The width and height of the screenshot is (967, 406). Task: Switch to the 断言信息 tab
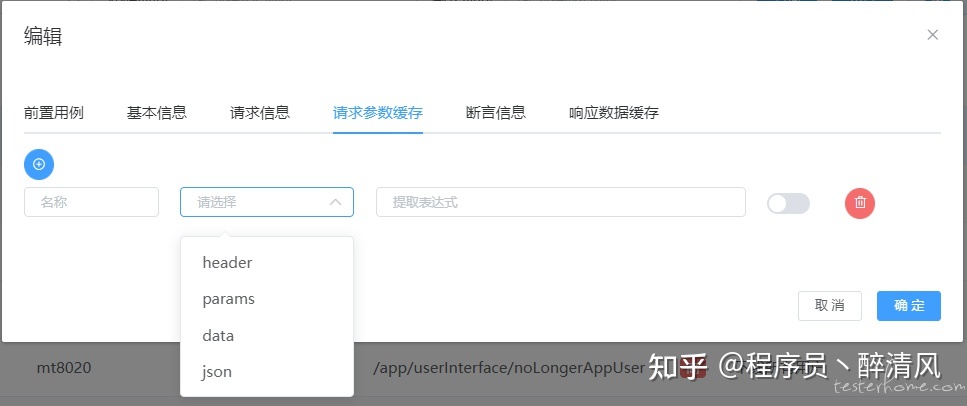[x=496, y=113]
